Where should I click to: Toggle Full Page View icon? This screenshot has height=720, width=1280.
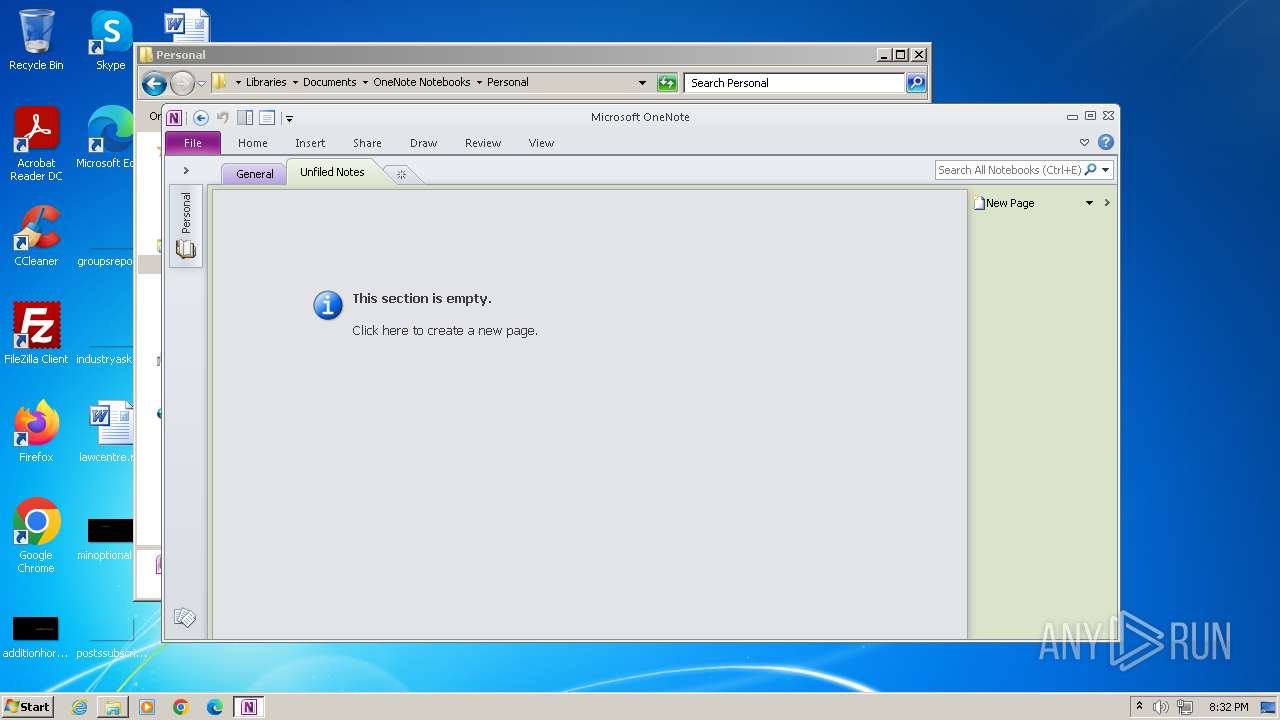(x=267, y=118)
